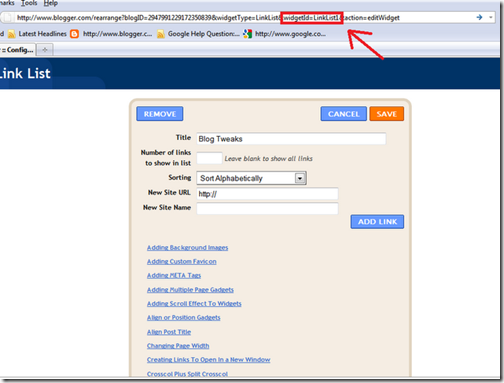504x383 pixels.
Task: Click the Link List page heading
Action: pos(25,73)
